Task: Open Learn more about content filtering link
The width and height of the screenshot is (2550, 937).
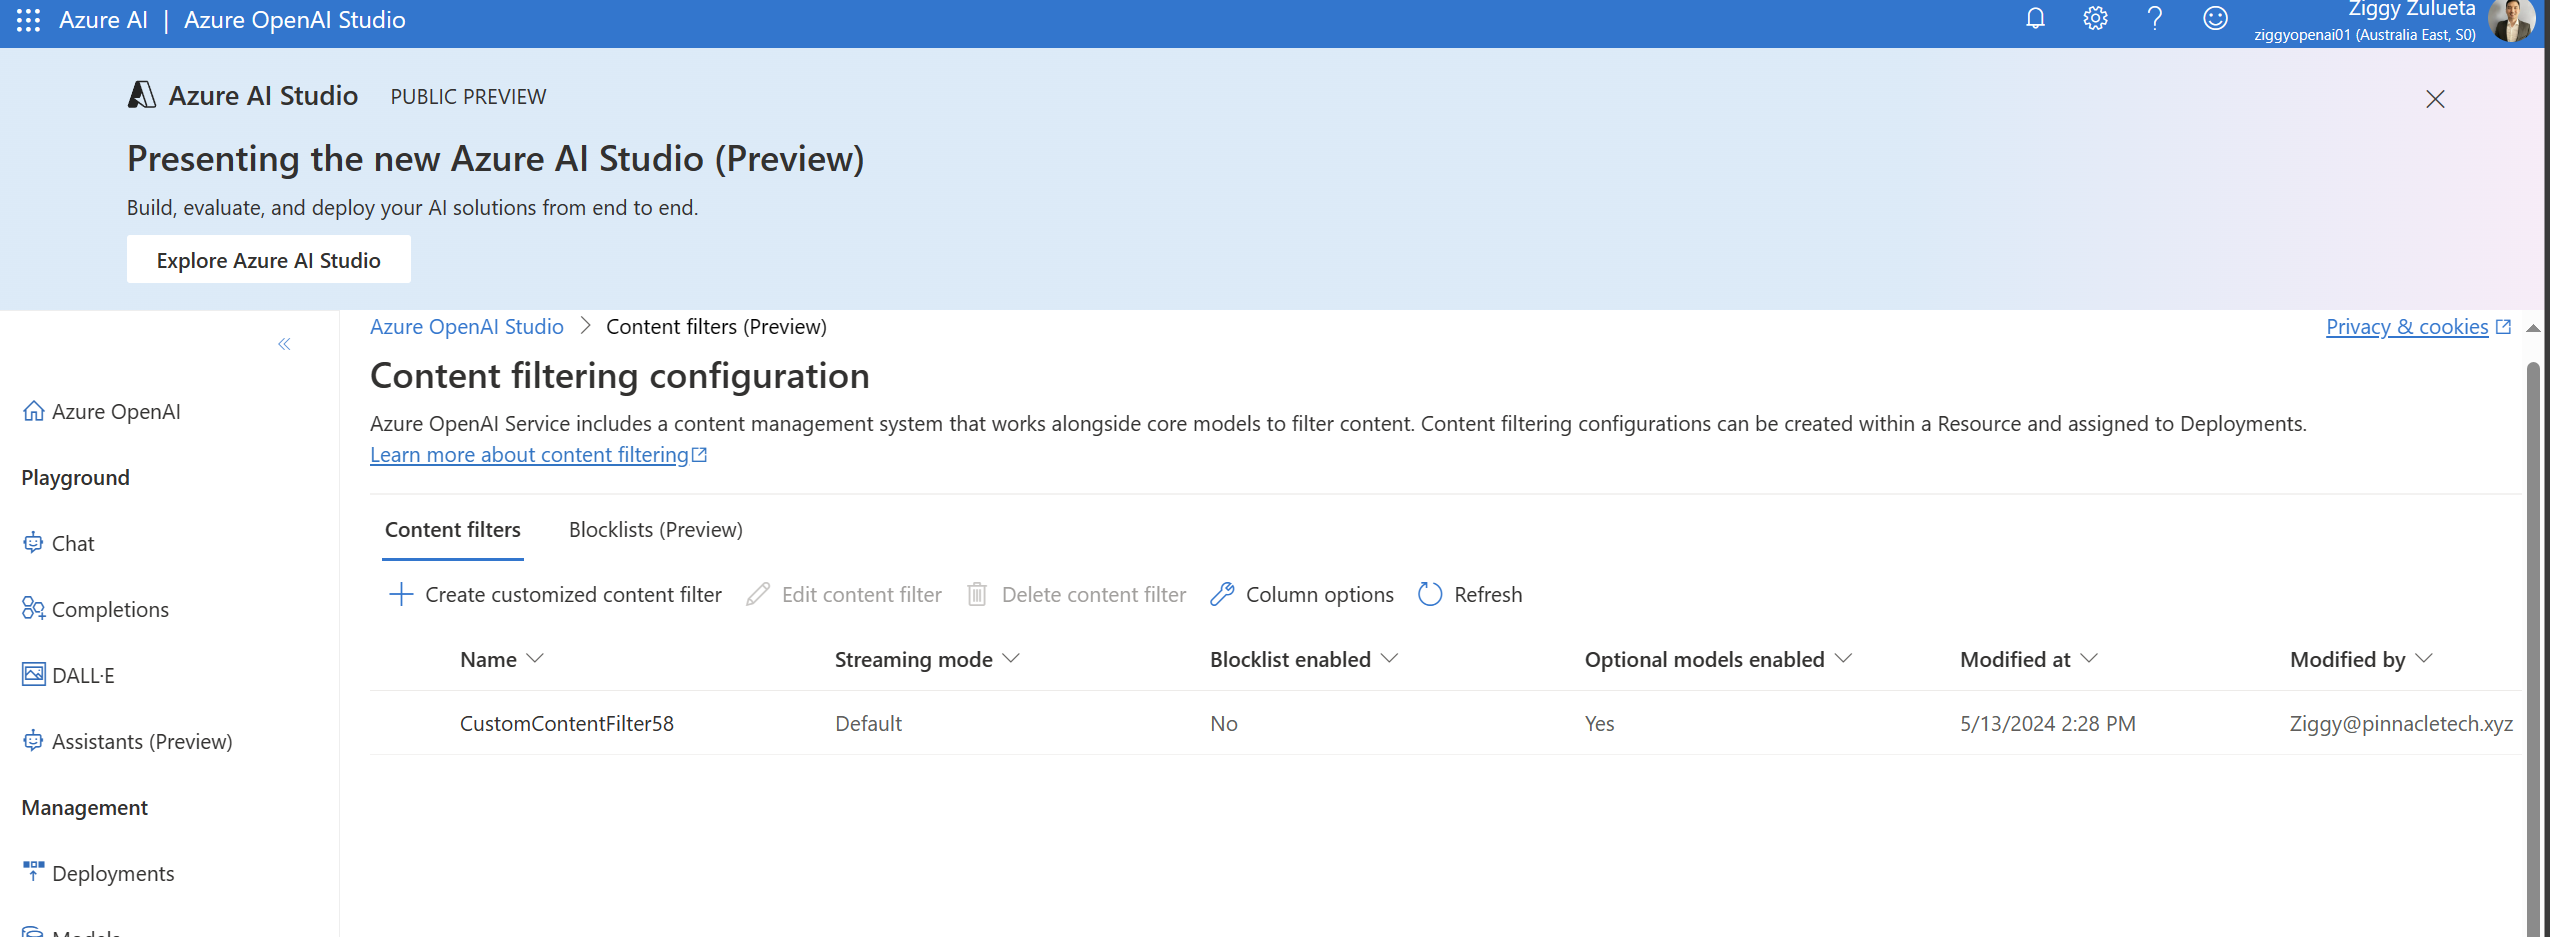Action: point(529,455)
